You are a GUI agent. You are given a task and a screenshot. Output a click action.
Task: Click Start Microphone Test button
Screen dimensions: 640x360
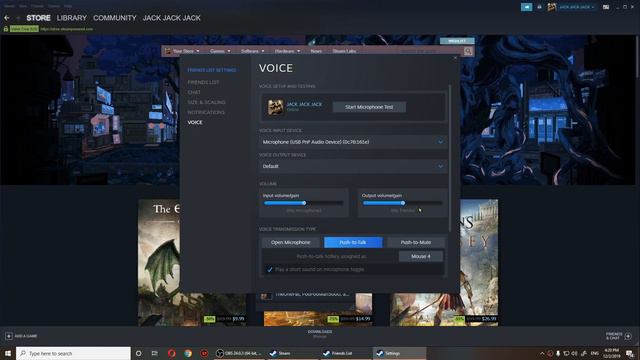(x=369, y=107)
